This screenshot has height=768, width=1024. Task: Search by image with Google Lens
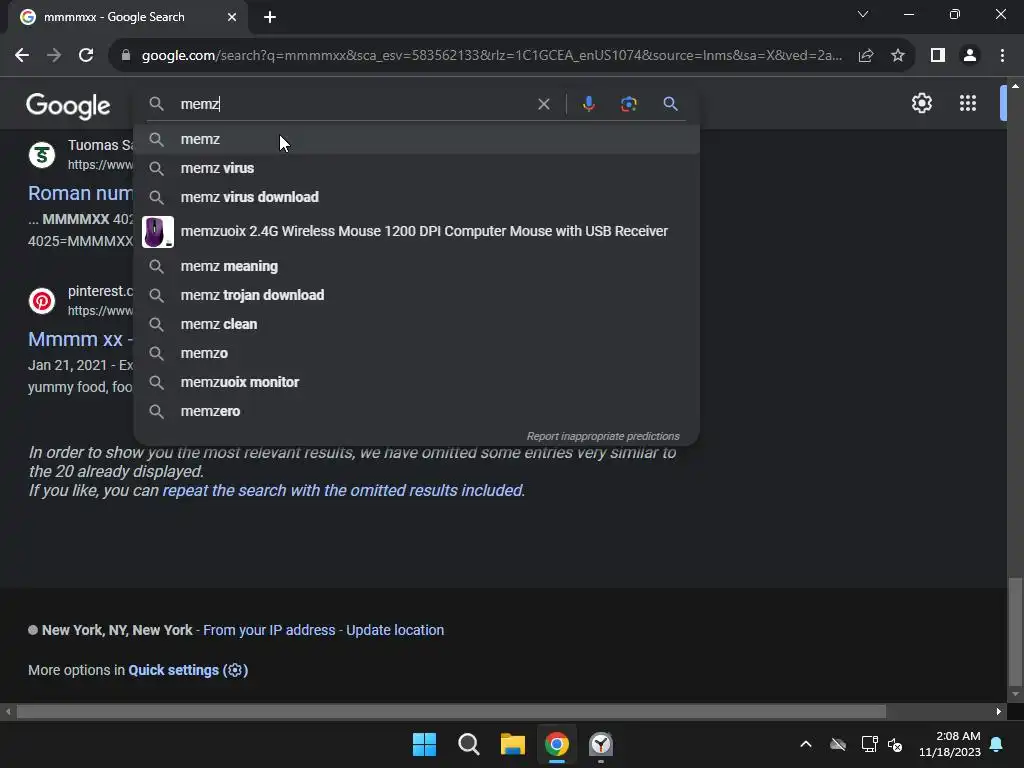[x=628, y=104]
